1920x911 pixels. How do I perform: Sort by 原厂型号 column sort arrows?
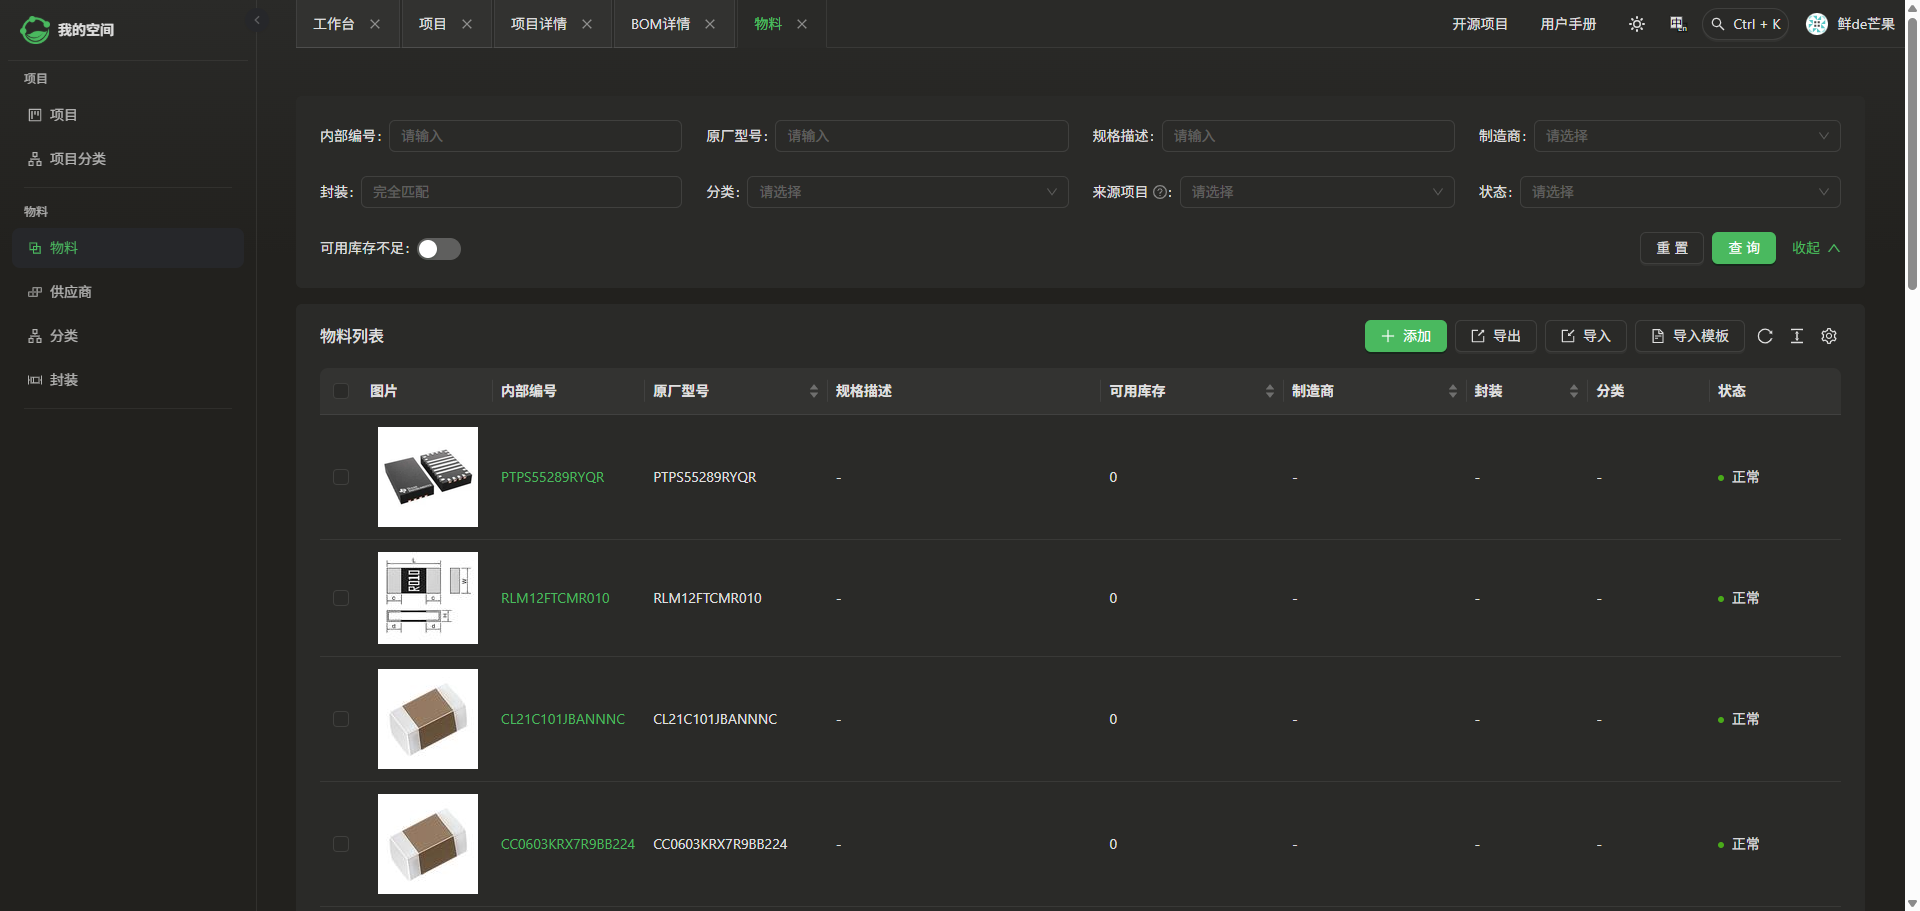(x=813, y=391)
